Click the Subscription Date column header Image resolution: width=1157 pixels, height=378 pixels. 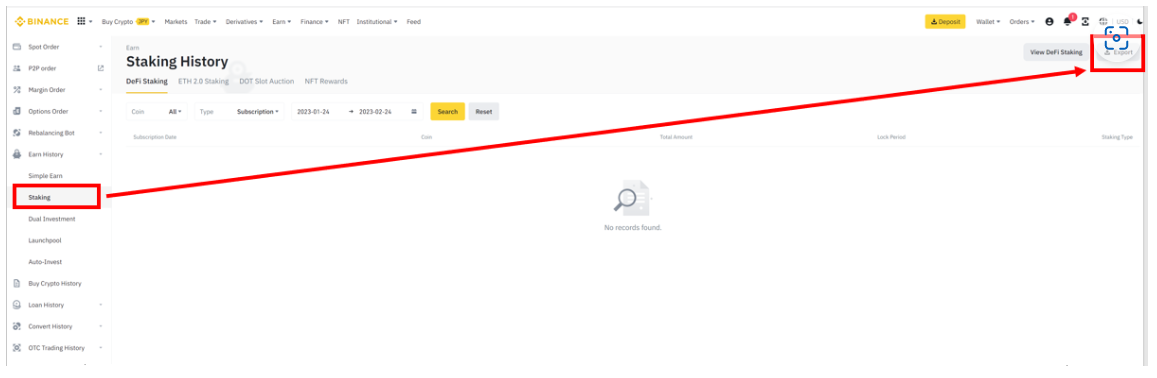155,137
